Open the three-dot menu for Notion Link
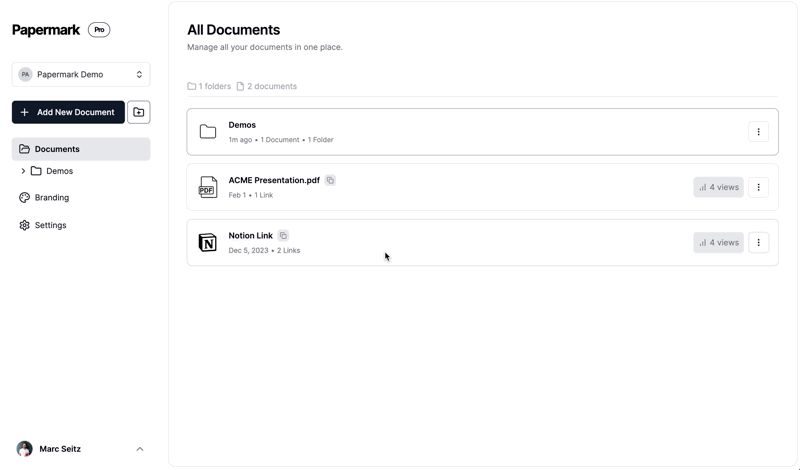This screenshot has height=470, width=800. coord(758,242)
